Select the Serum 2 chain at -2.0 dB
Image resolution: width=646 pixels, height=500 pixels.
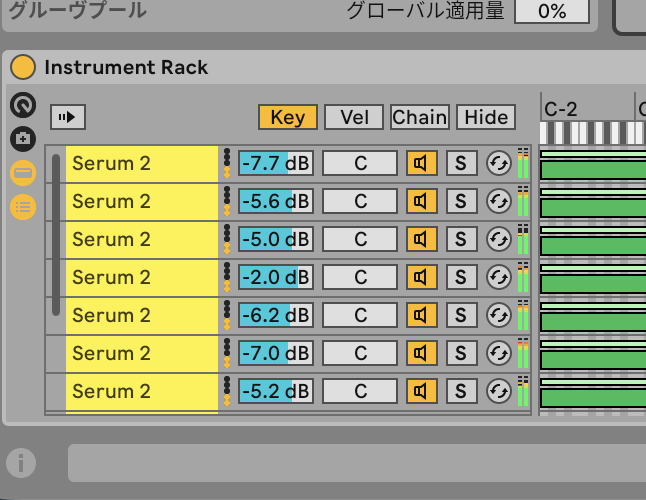click(x=142, y=277)
